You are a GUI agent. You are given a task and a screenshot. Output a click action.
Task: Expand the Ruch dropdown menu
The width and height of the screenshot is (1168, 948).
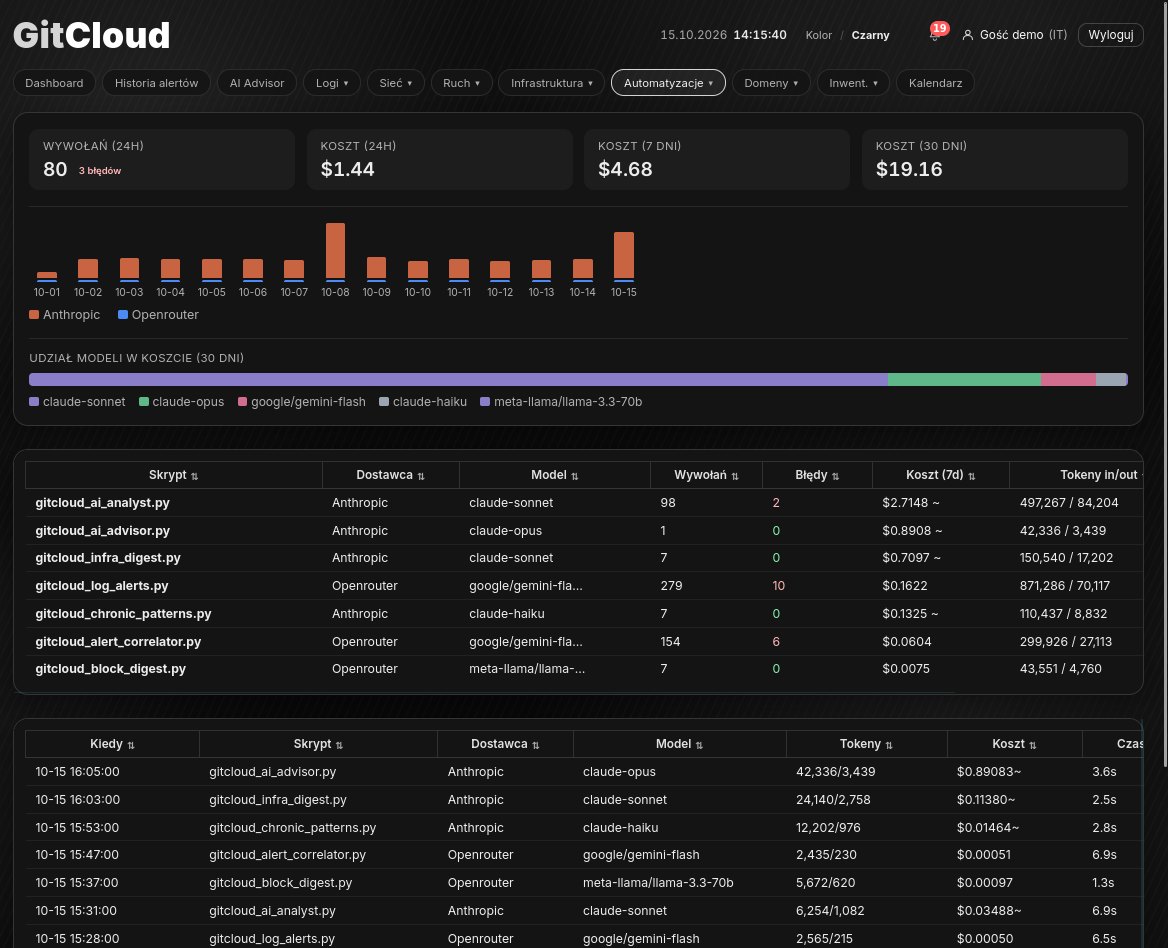(461, 83)
